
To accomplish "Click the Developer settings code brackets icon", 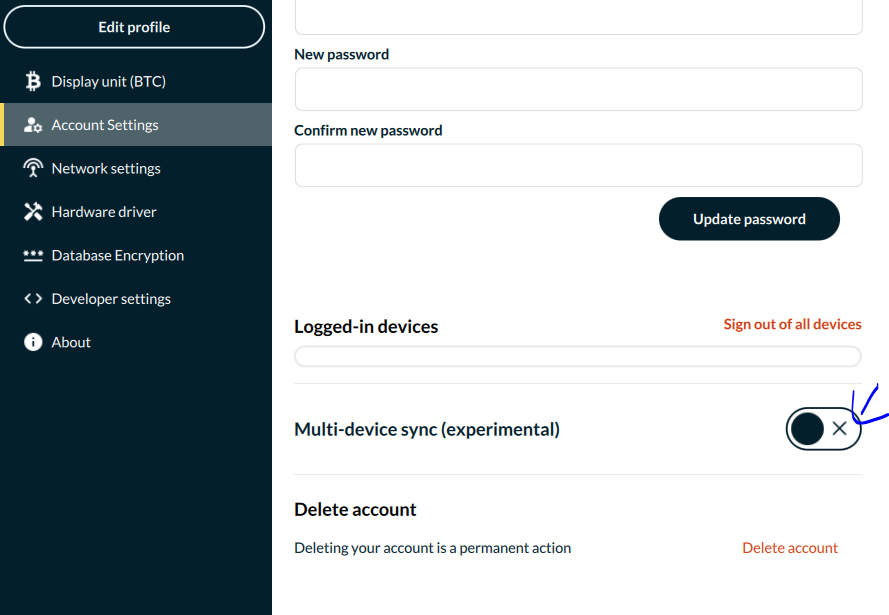I will point(32,298).
